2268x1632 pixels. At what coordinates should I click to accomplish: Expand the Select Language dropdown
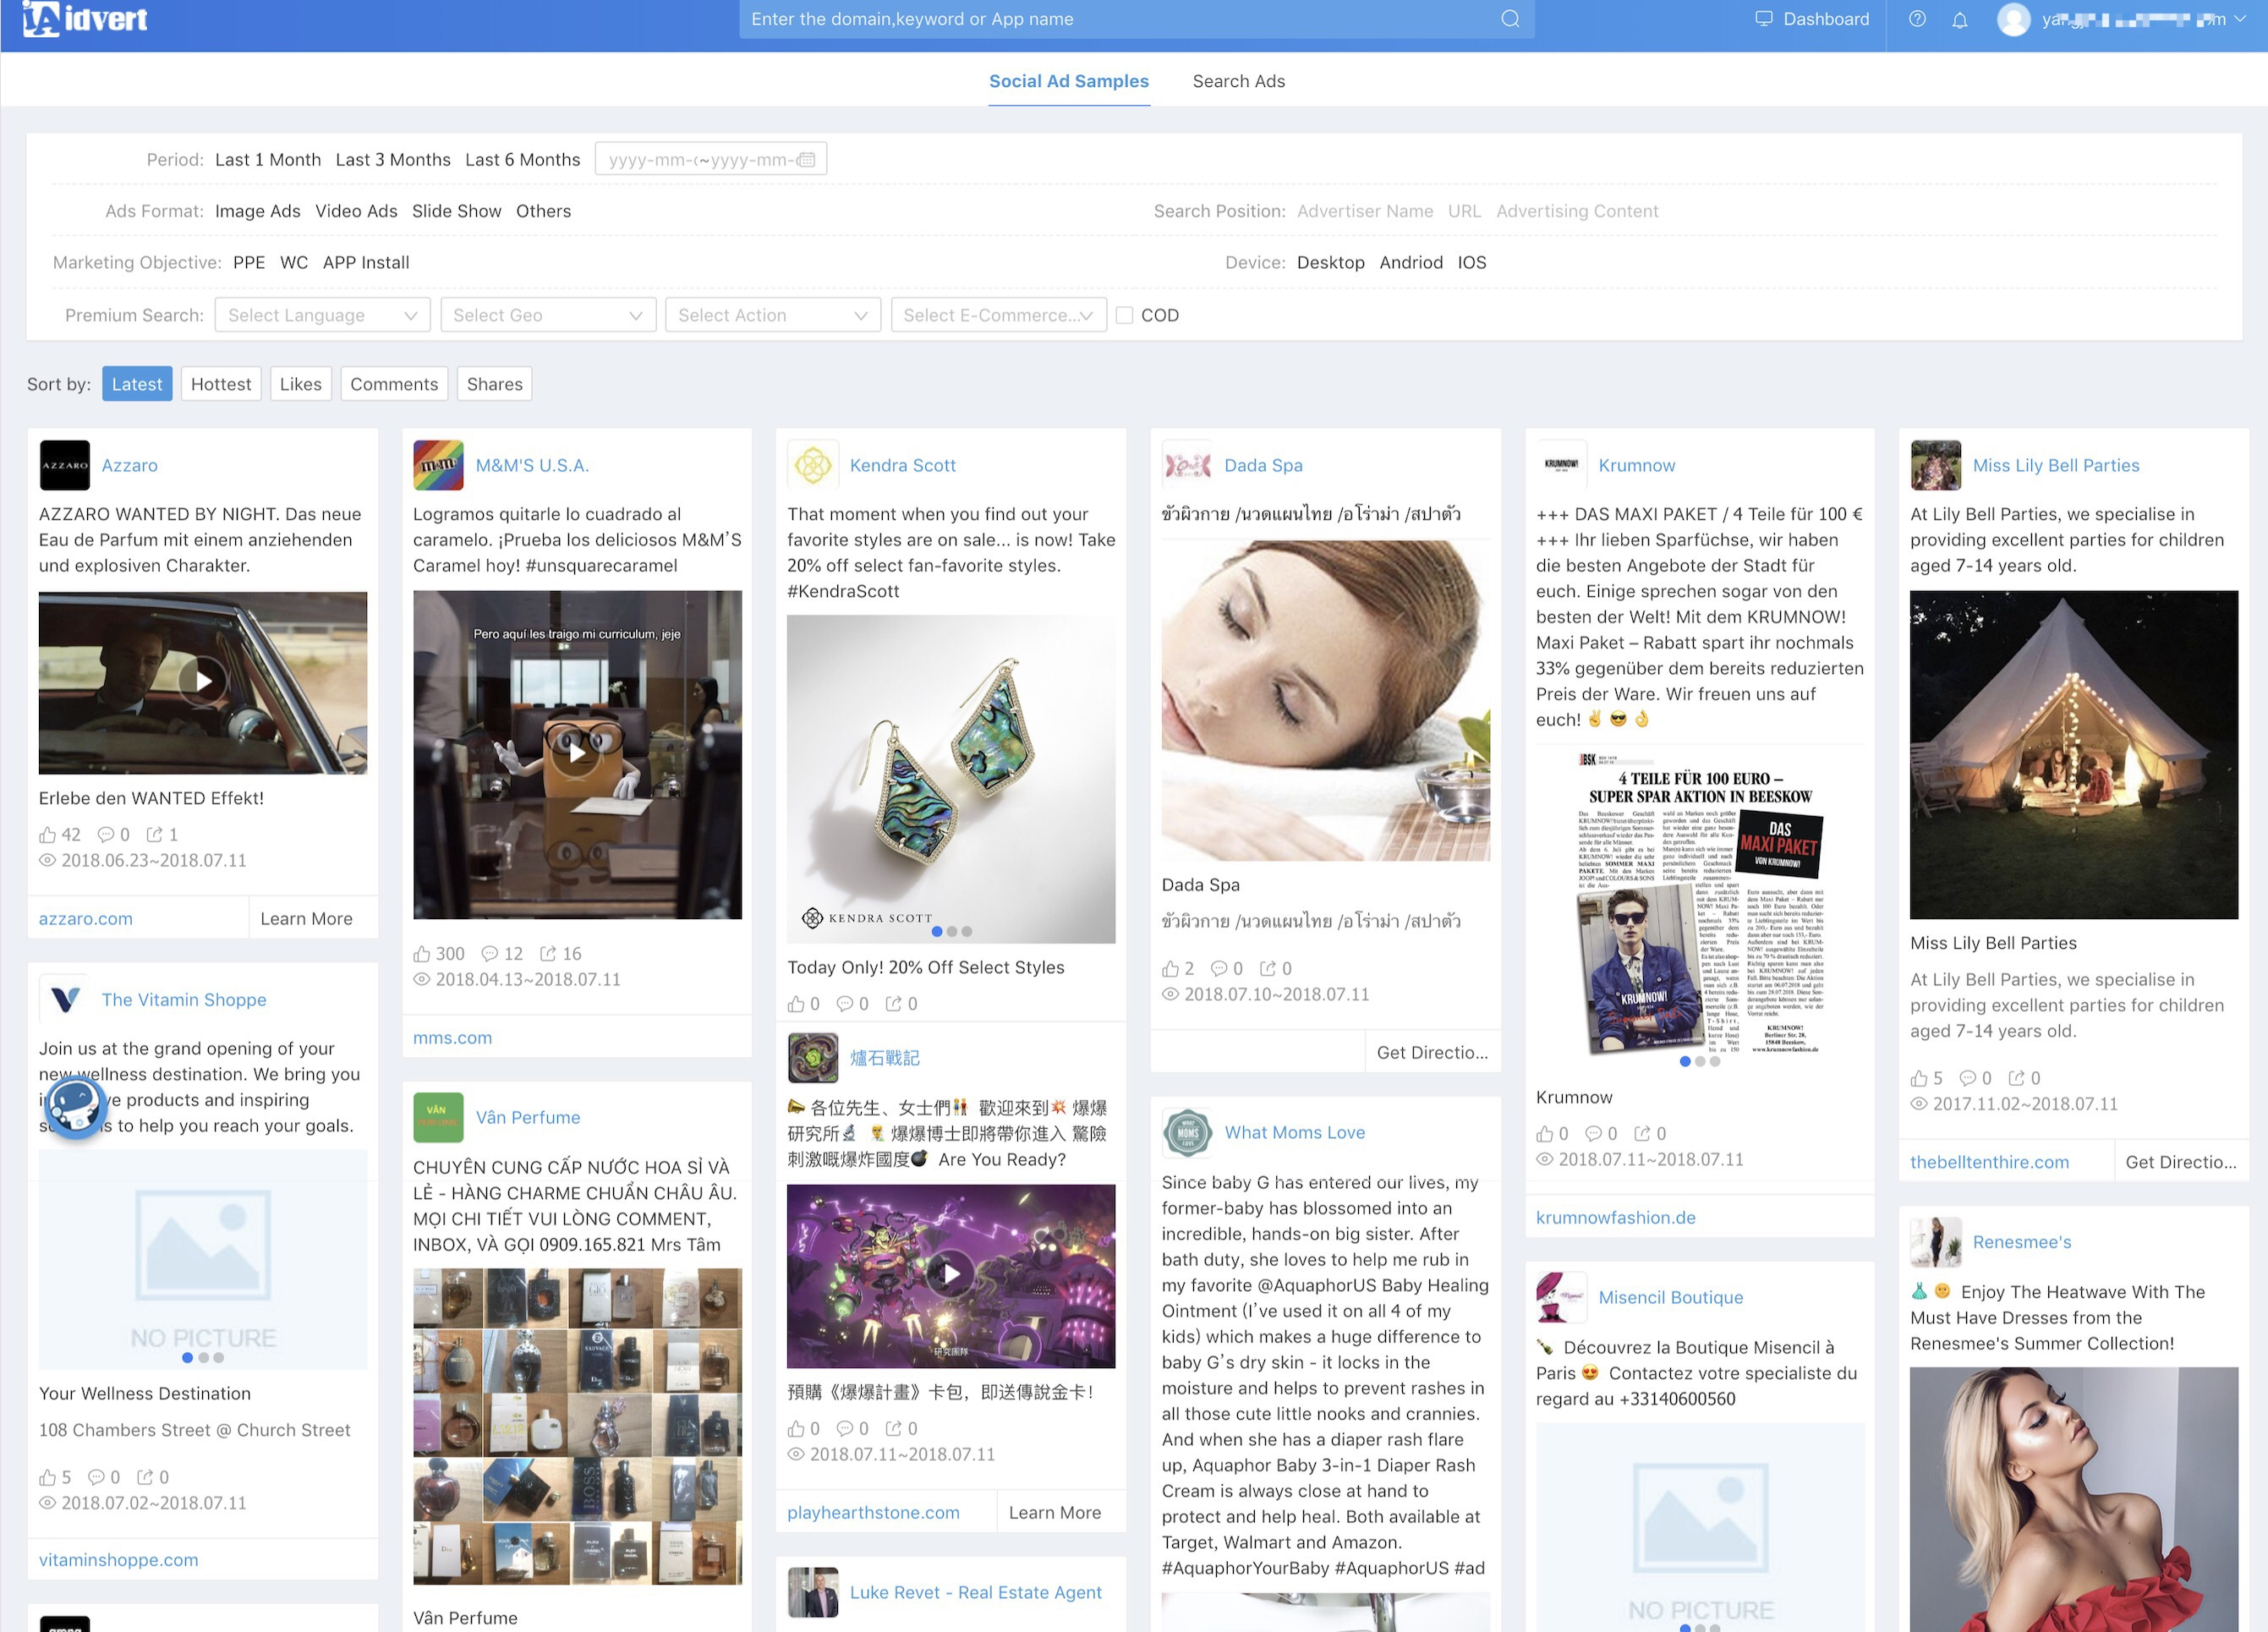point(322,316)
